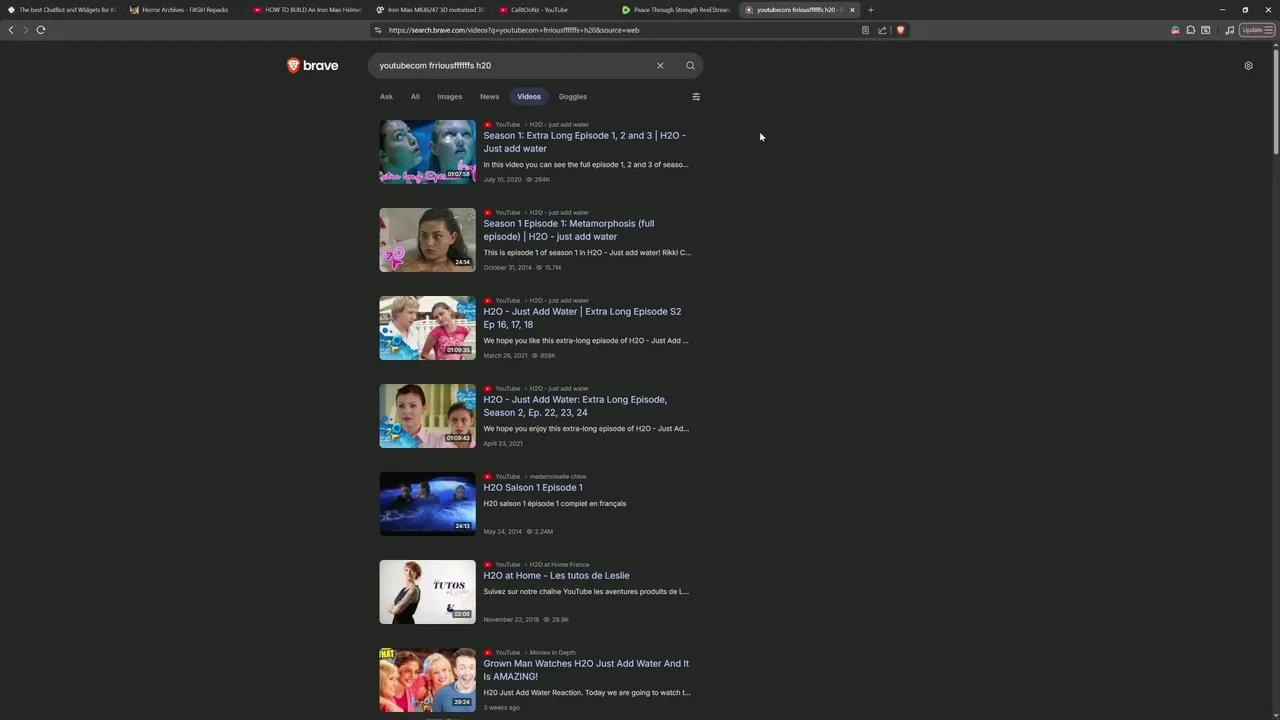The image size is (1280, 720).
Task: Open 'Grown Man Watches H2O Just Add Water' link
Action: [x=586, y=670]
